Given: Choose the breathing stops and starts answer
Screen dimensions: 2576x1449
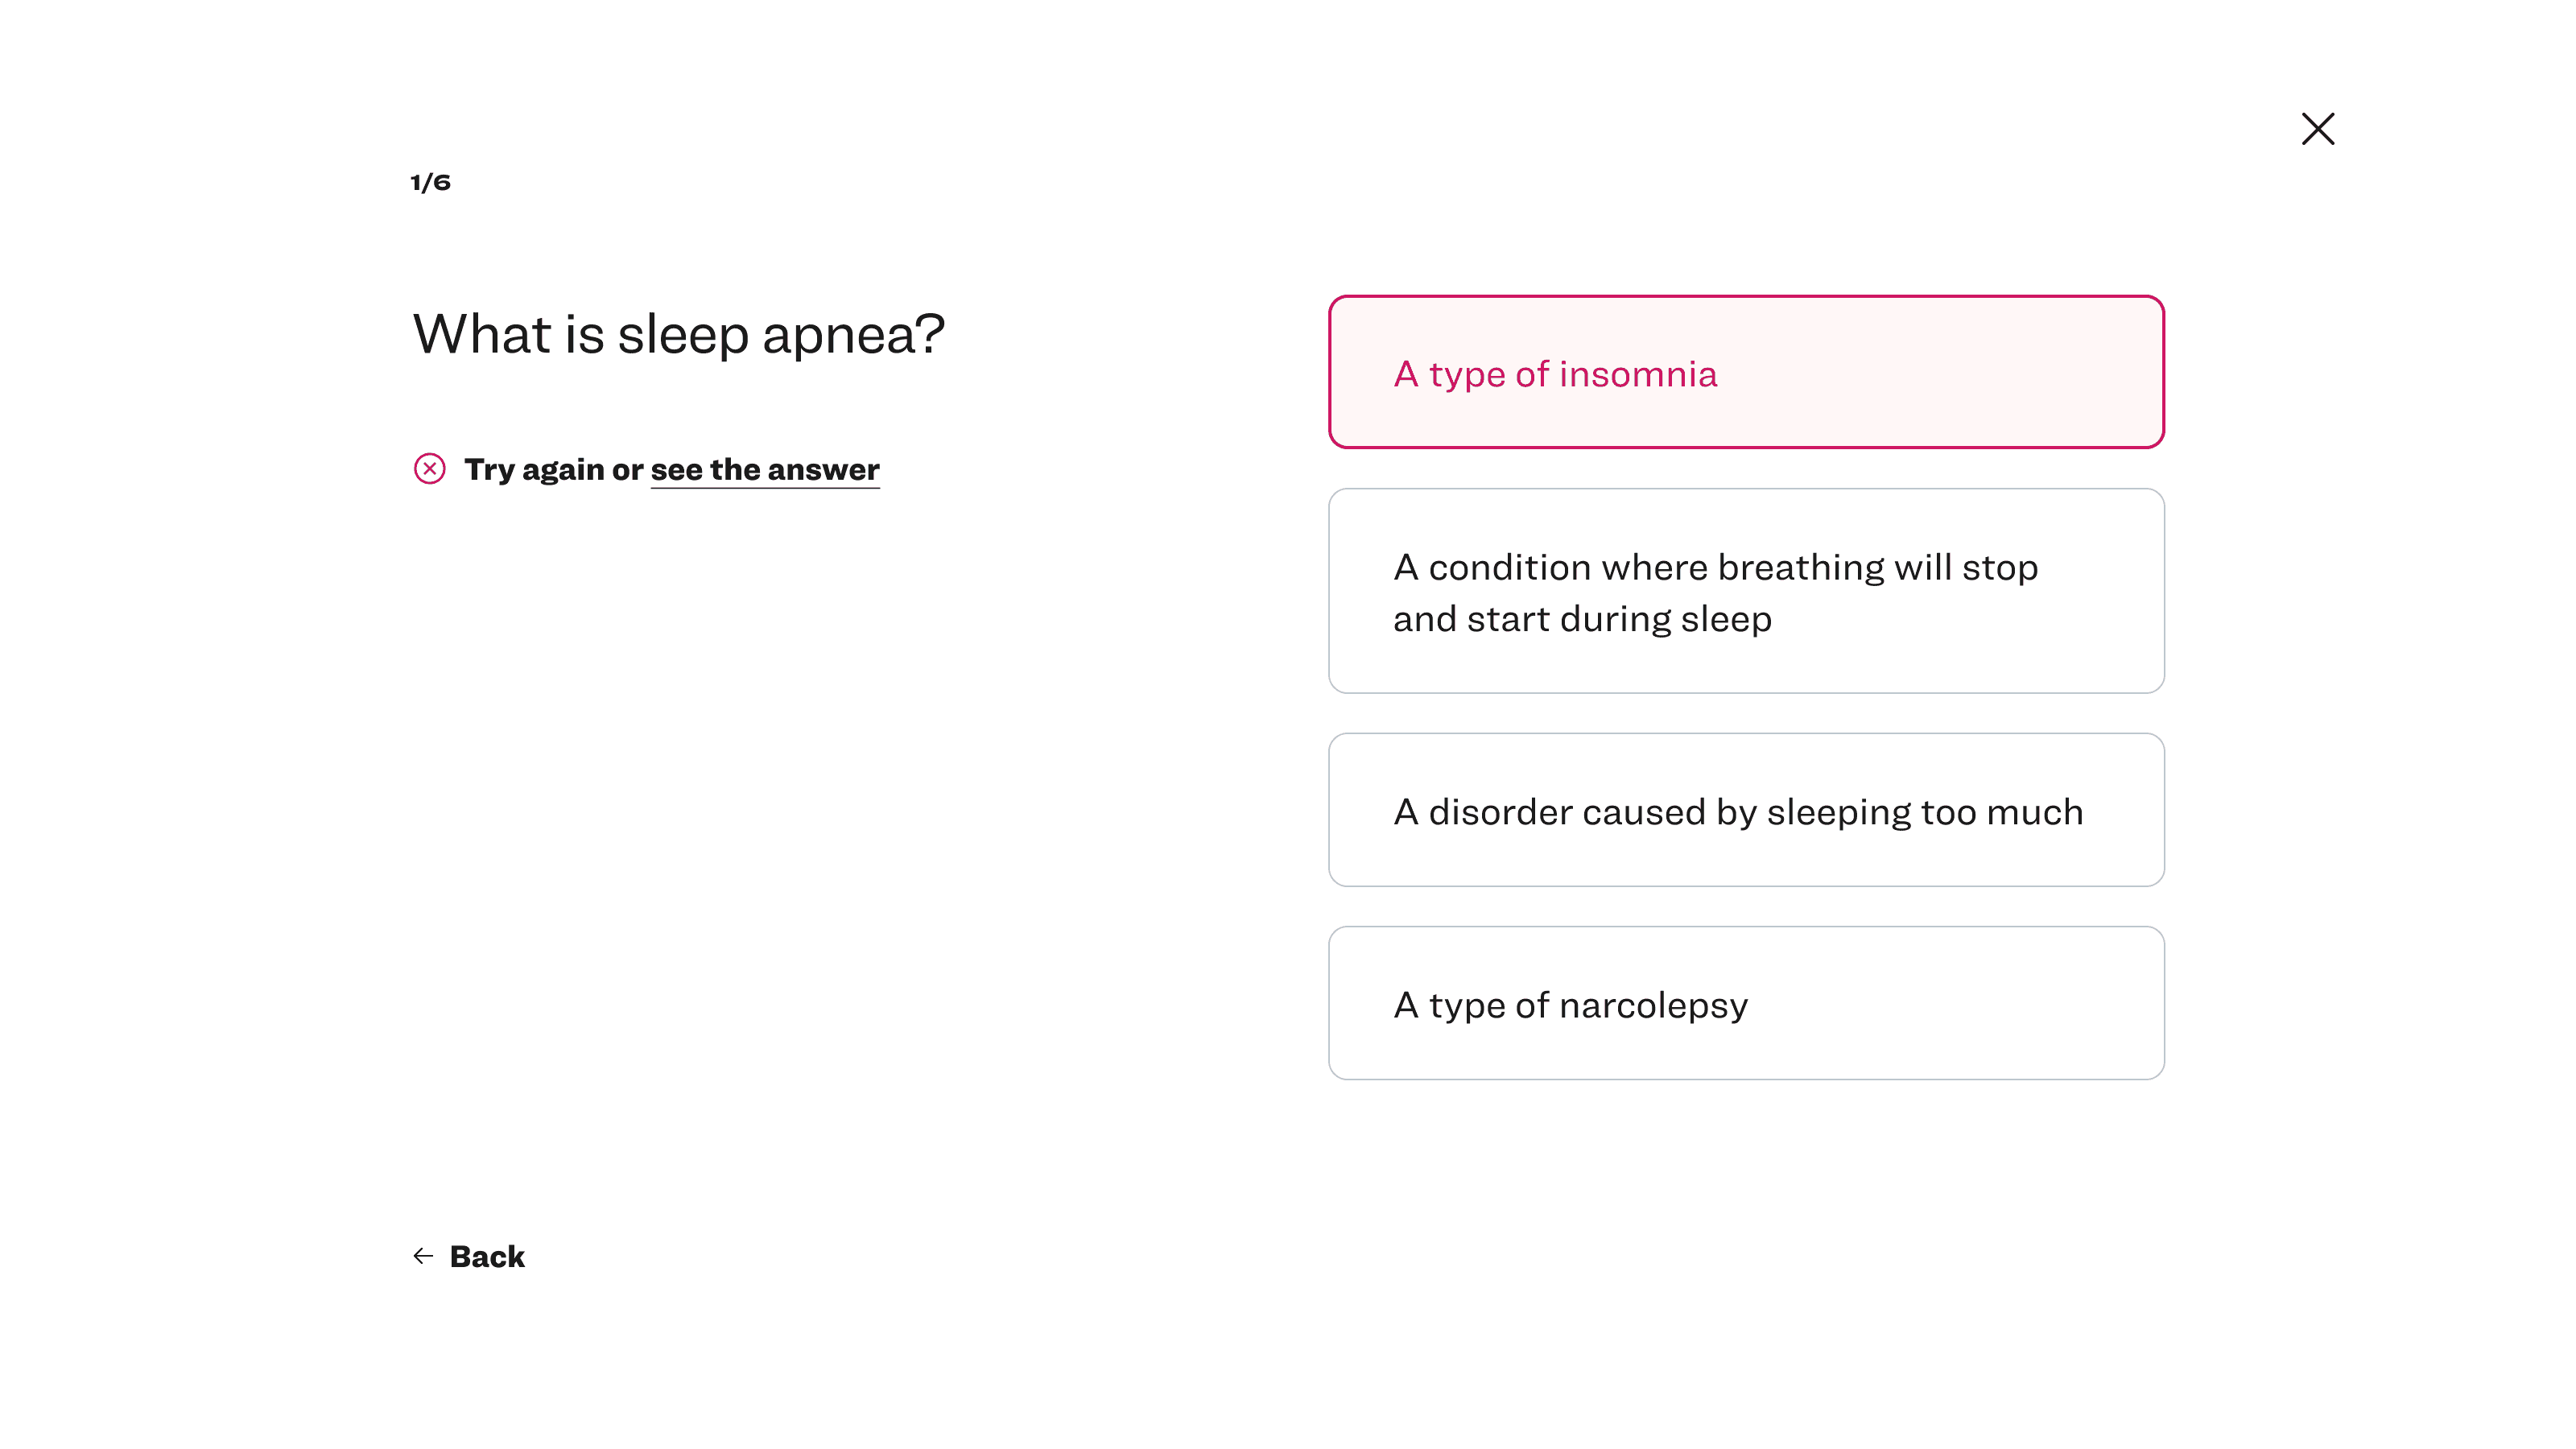Looking at the screenshot, I should point(1745,591).
